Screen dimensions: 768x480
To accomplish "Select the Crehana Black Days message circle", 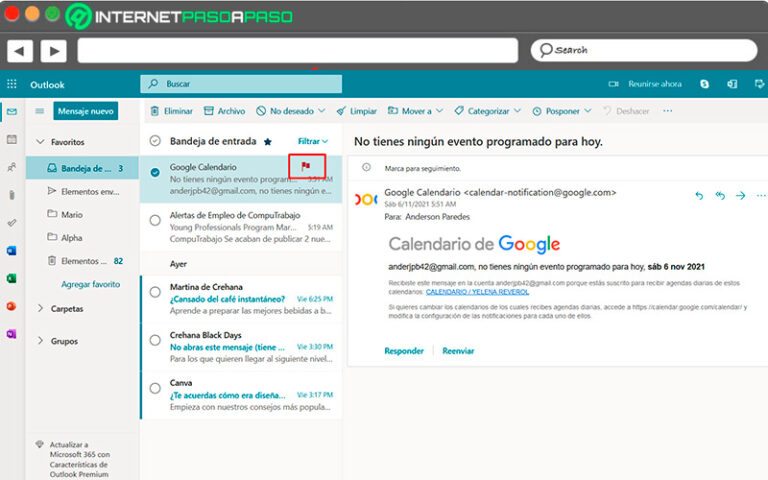I will pyautogui.click(x=155, y=340).
